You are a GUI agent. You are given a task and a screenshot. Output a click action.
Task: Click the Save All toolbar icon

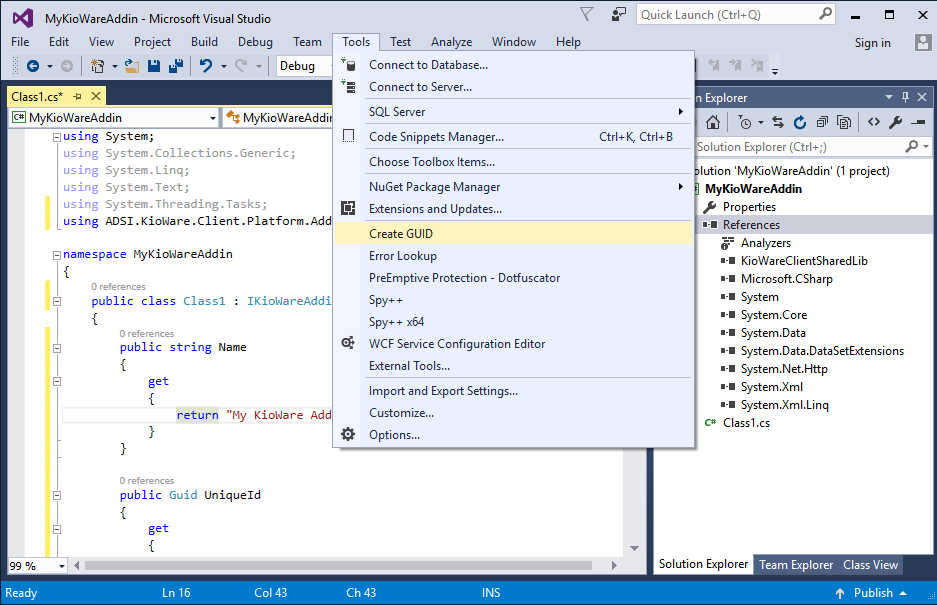176,66
